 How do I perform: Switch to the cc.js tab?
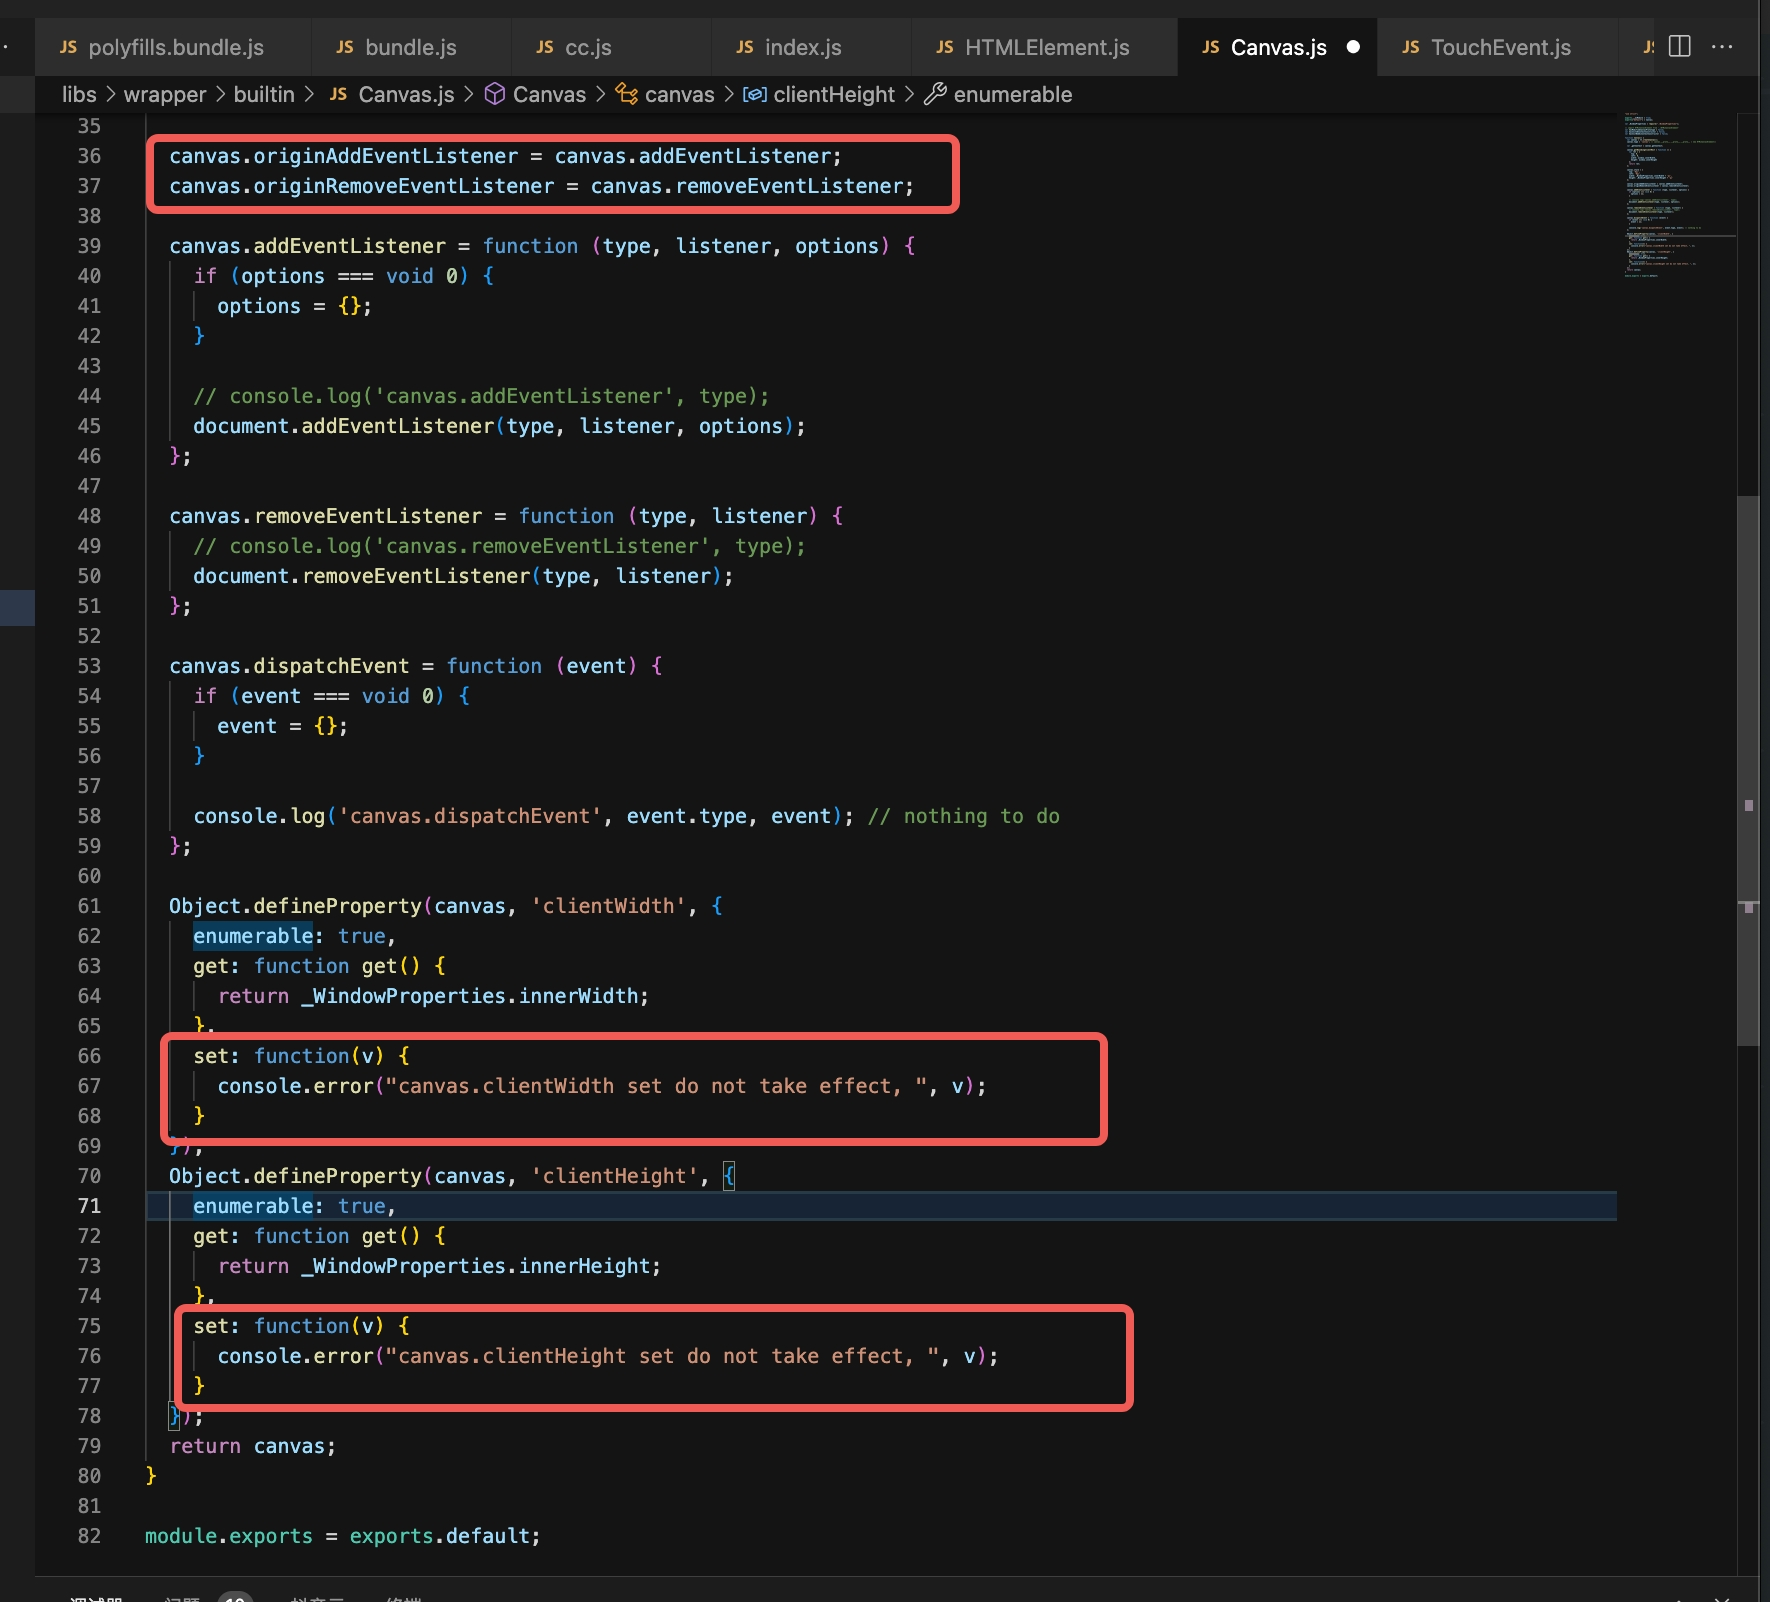pyautogui.click(x=587, y=48)
